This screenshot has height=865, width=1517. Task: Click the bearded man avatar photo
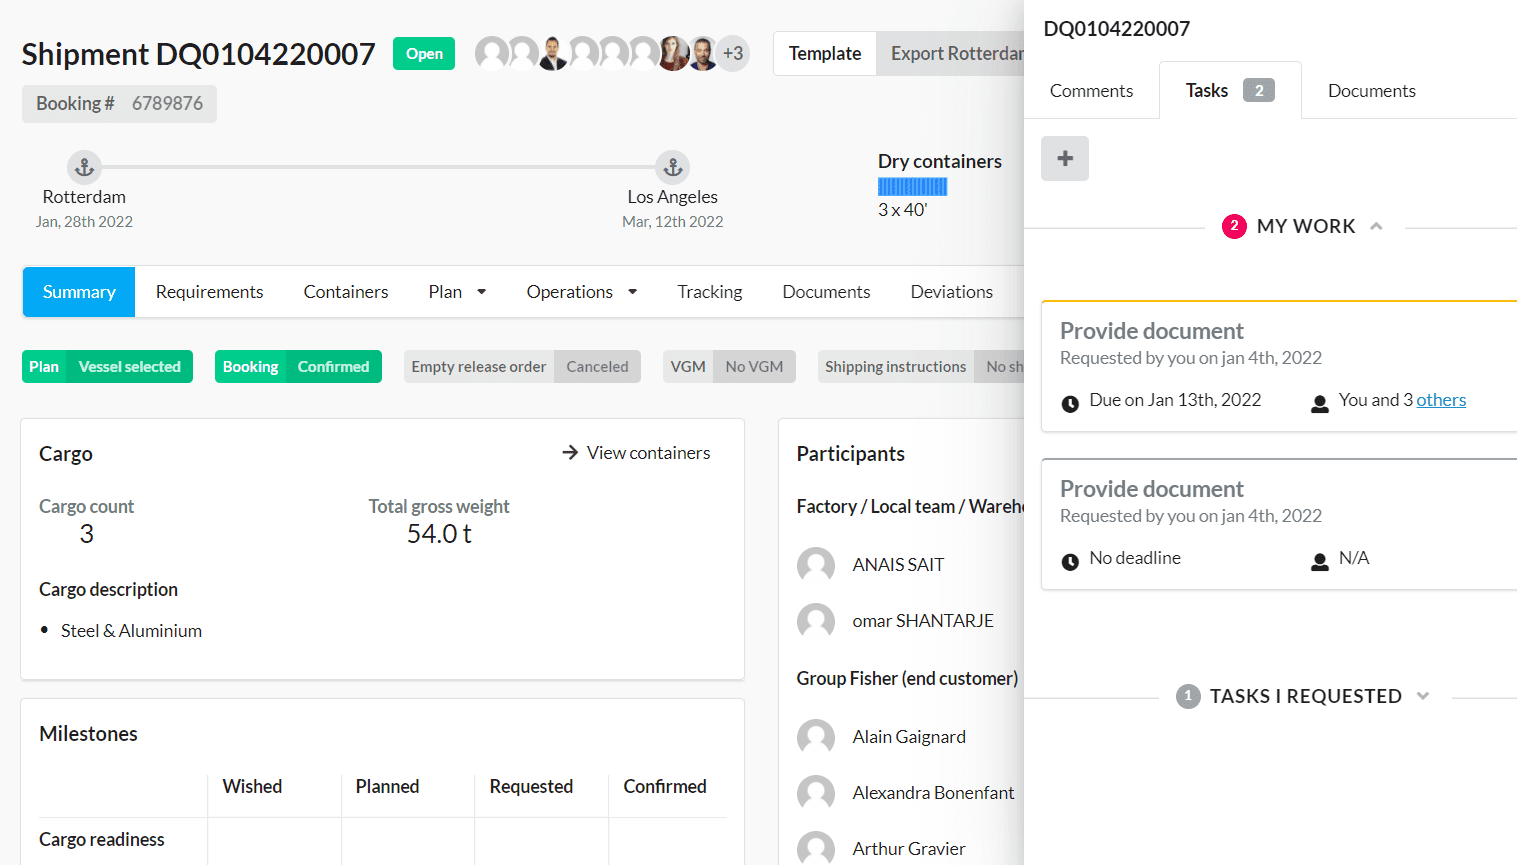703,53
